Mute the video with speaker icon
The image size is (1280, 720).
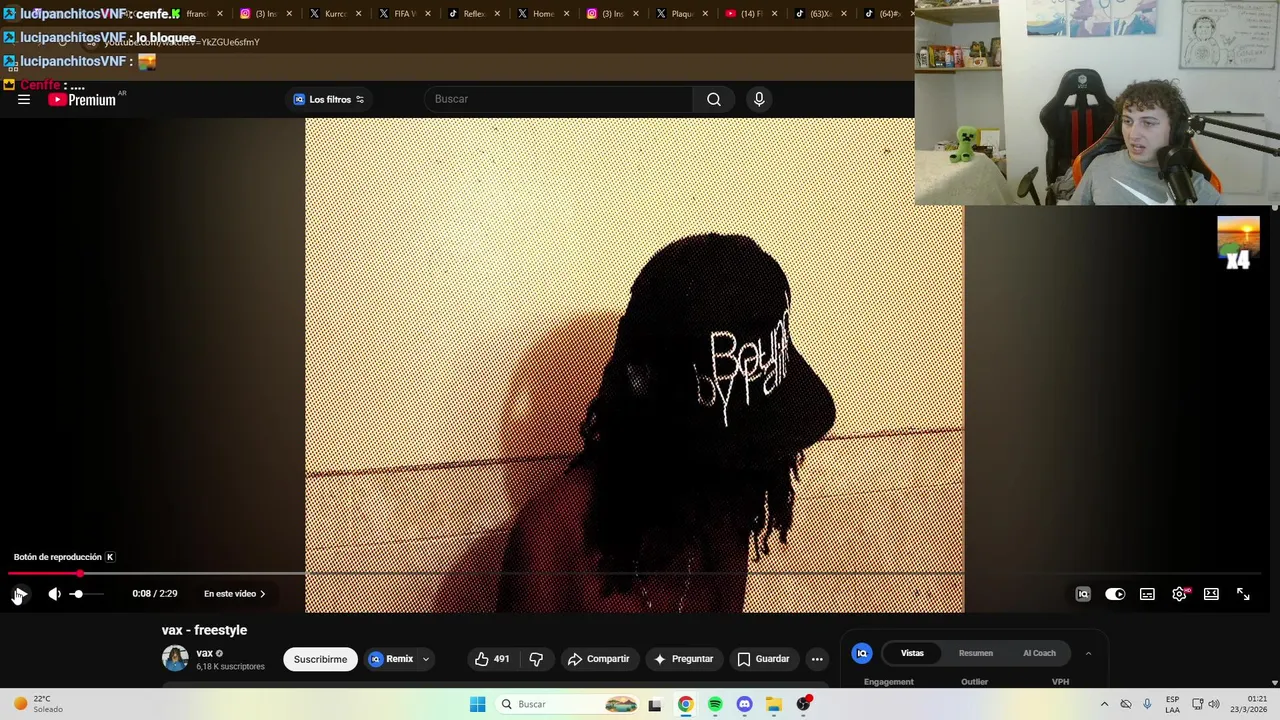pos(54,594)
